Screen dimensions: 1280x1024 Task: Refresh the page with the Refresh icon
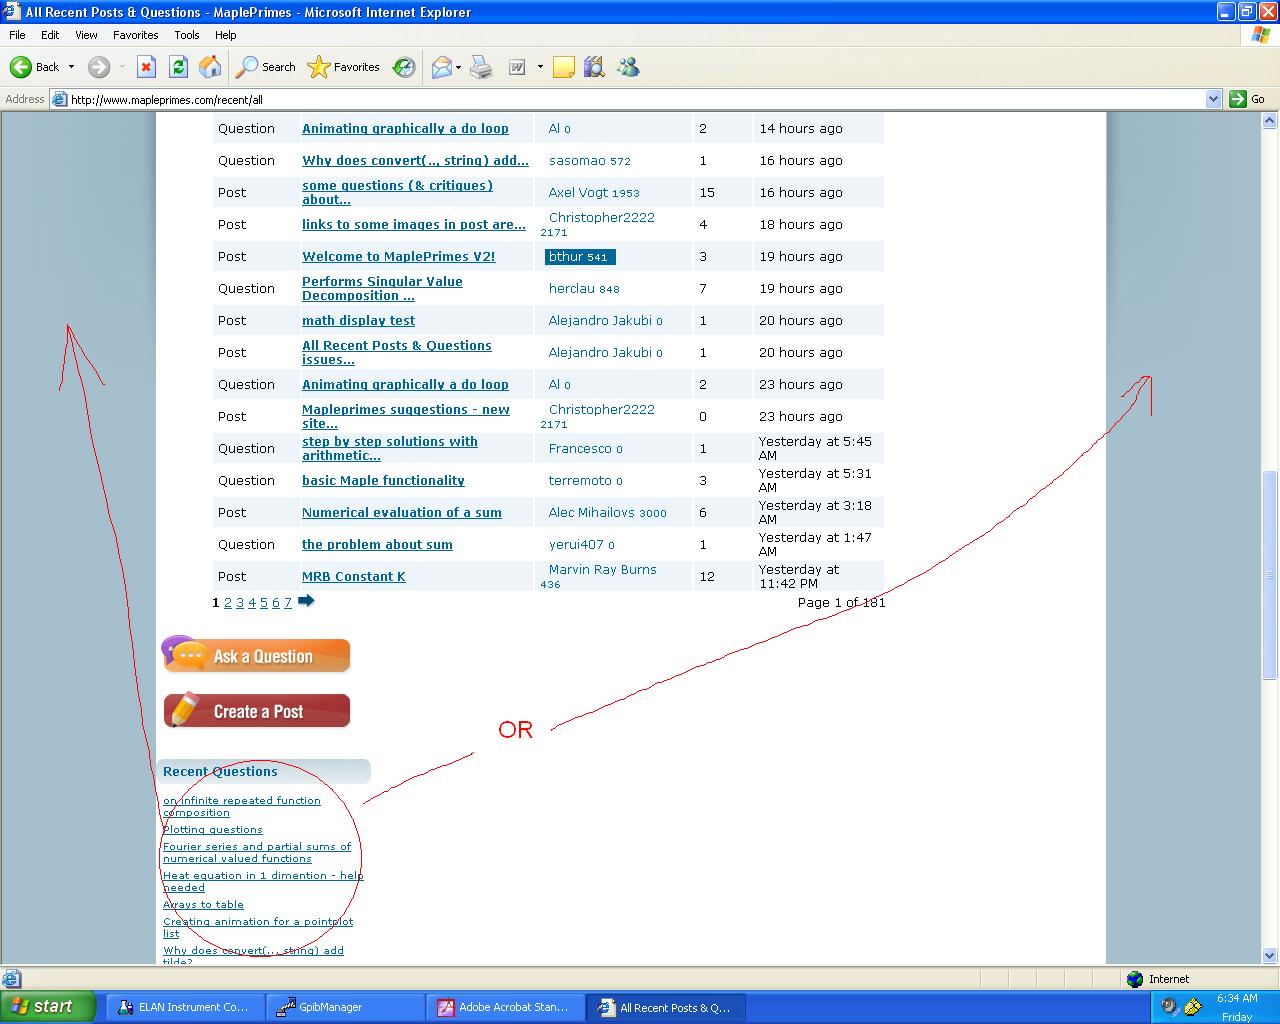pyautogui.click(x=178, y=67)
